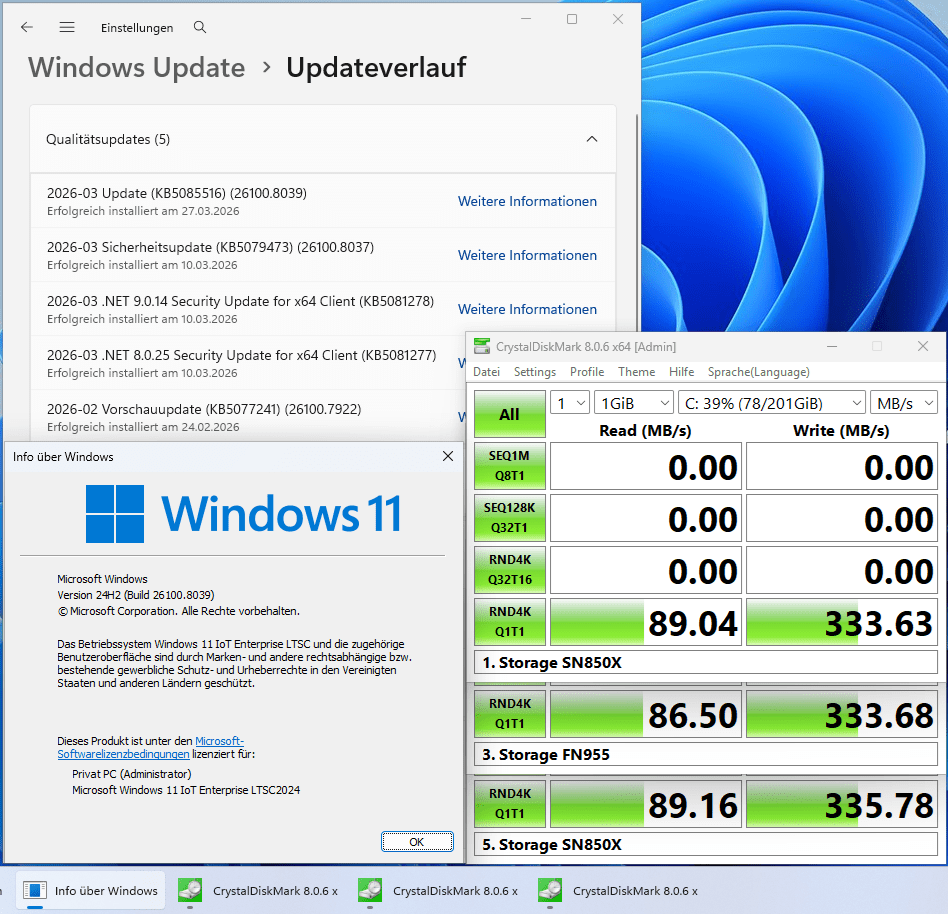948x914 pixels.
Task: Click the Settings window vertical scrollbar
Action: coord(637,224)
